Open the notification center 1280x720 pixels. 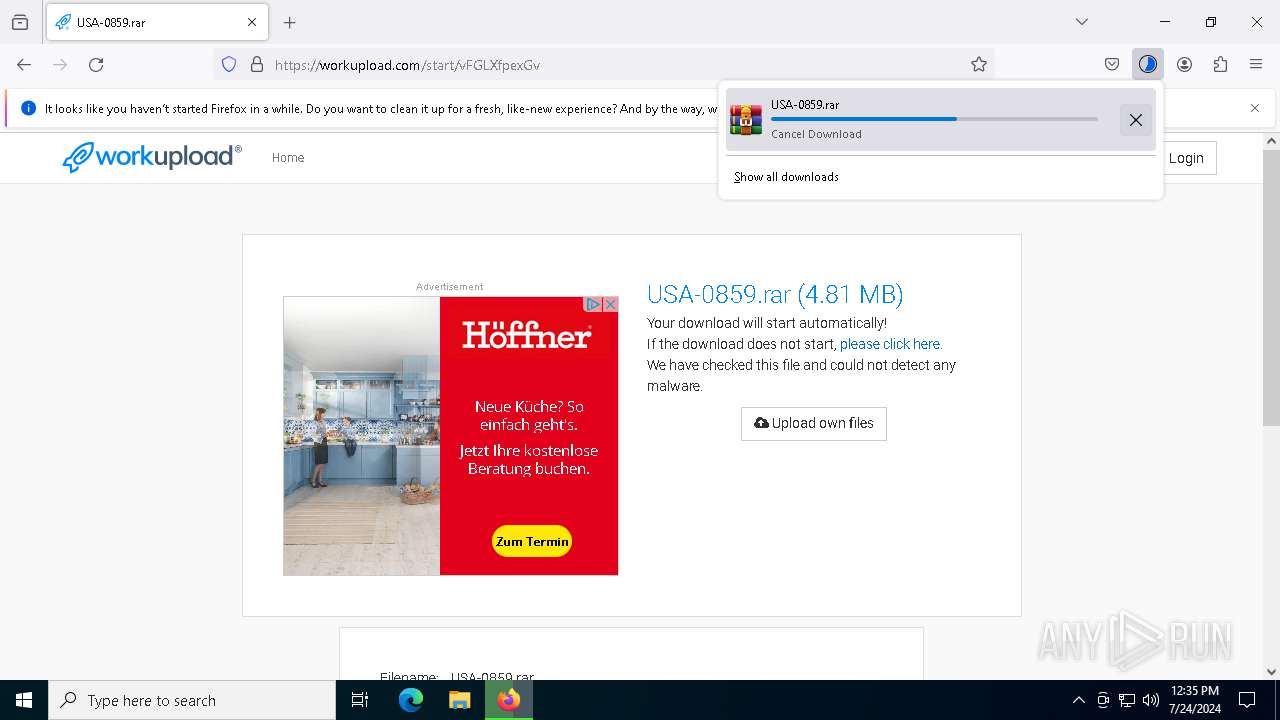[1247, 700]
